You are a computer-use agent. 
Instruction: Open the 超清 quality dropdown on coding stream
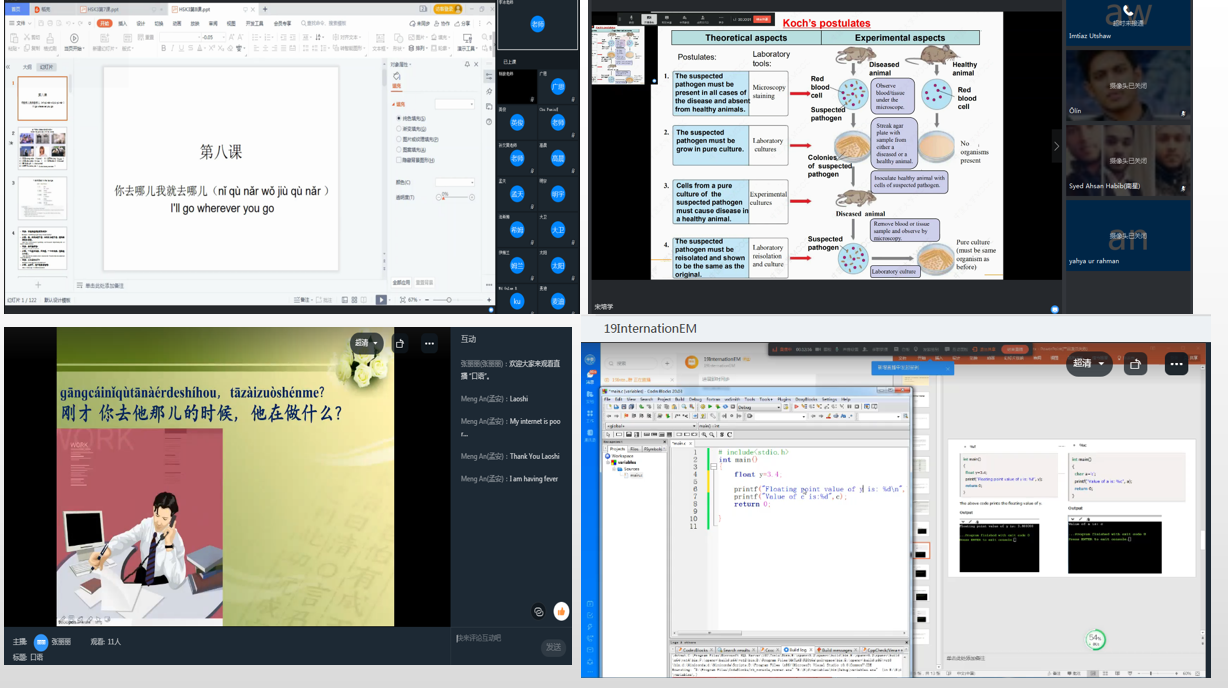point(1088,364)
